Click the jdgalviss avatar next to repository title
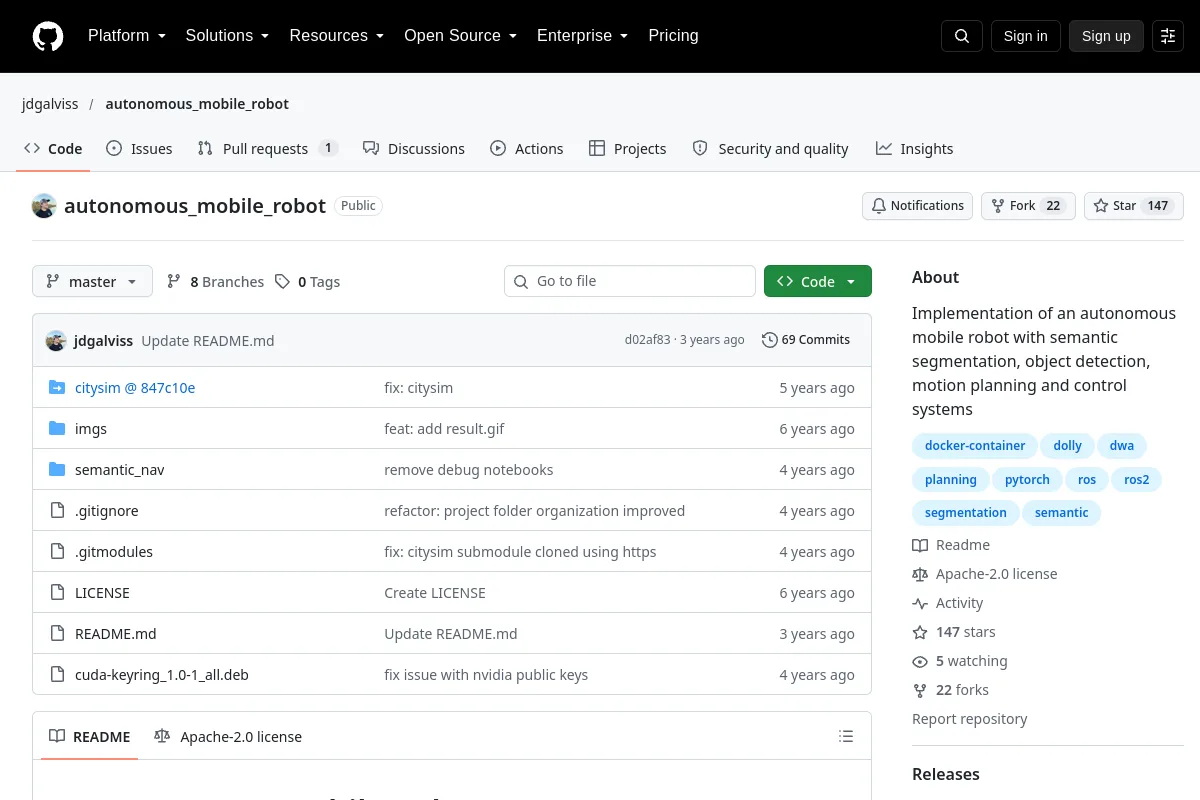The image size is (1200, 800). click(44, 206)
